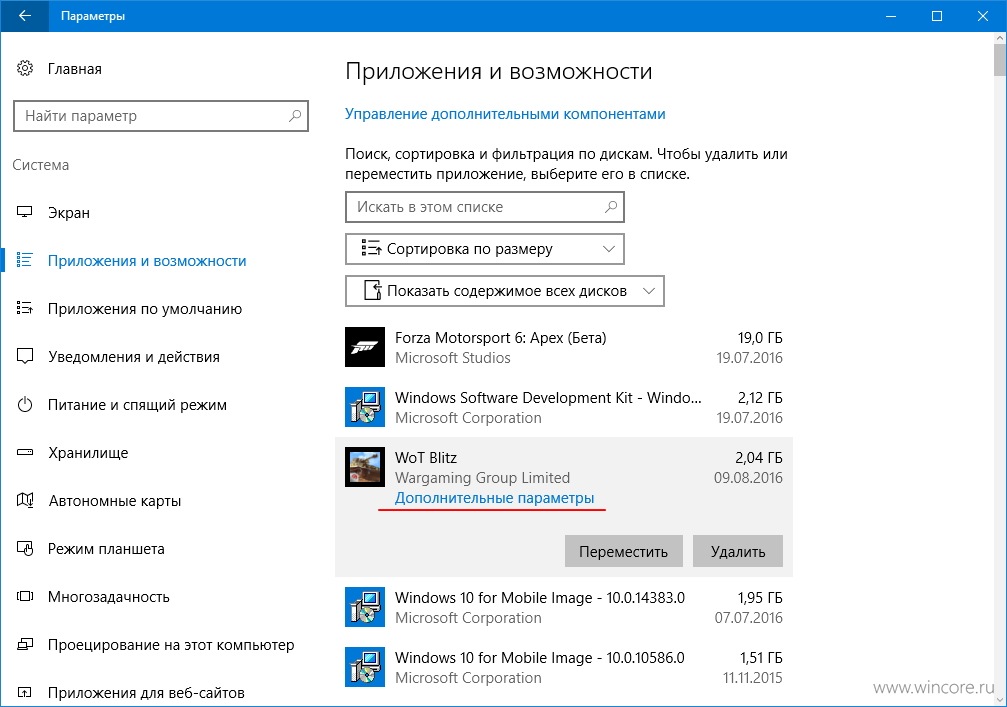Screen dimensions: 1007x707
Task: Open Дополнительные параметры for WoT Blitz
Action: (x=495, y=498)
